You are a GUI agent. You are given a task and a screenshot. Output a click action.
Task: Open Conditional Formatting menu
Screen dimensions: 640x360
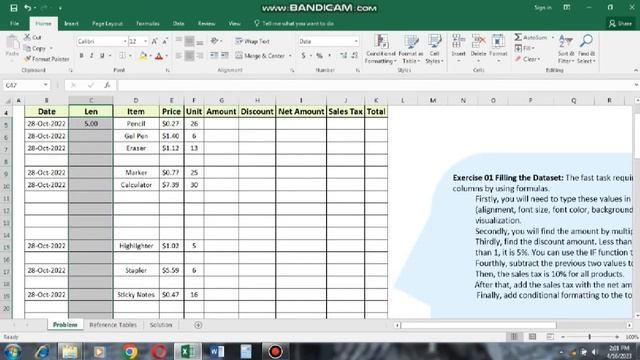click(x=380, y=49)
